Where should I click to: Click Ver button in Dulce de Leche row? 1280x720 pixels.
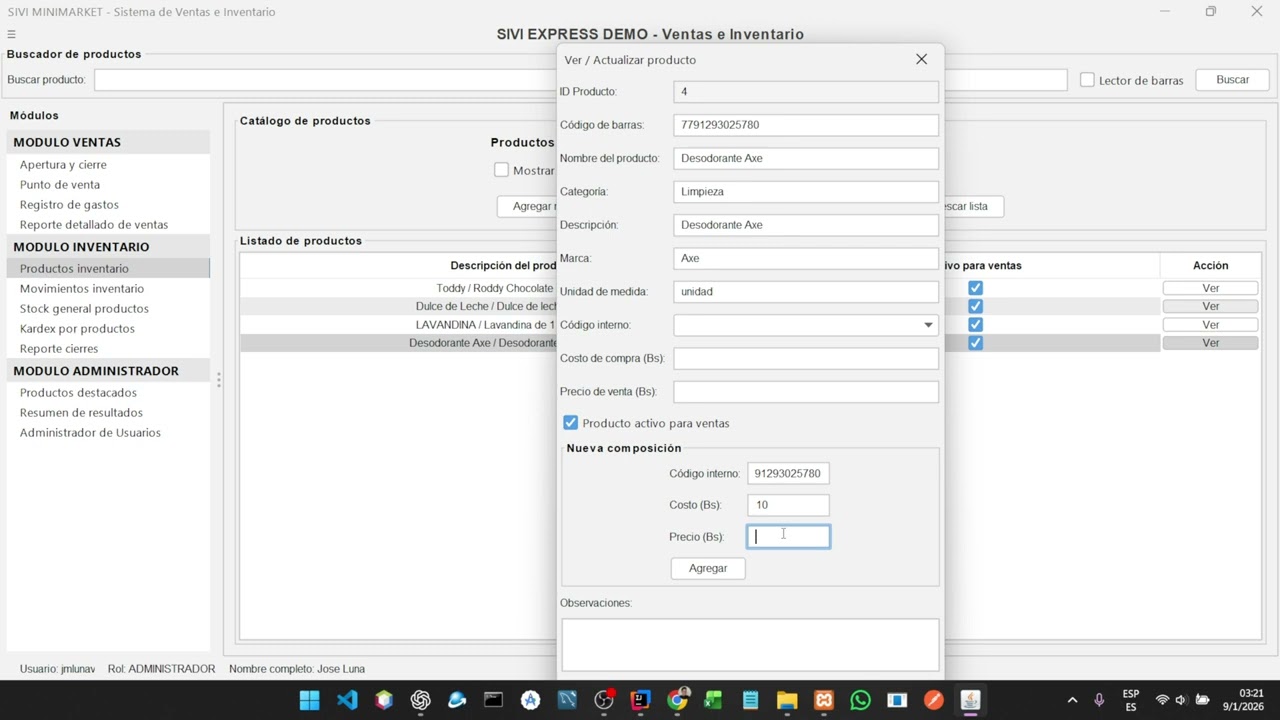click(x=1210, y=306)
